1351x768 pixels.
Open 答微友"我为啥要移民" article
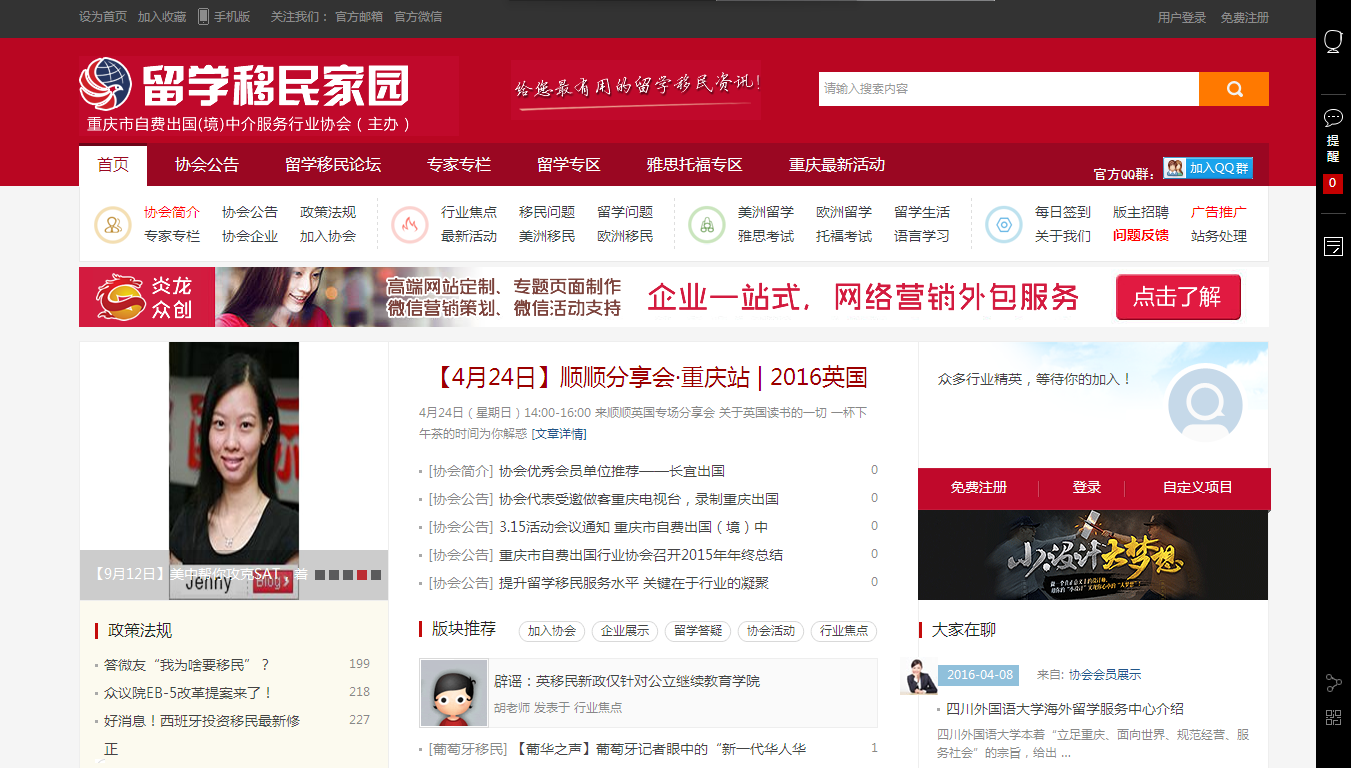[x=187, y=665]
